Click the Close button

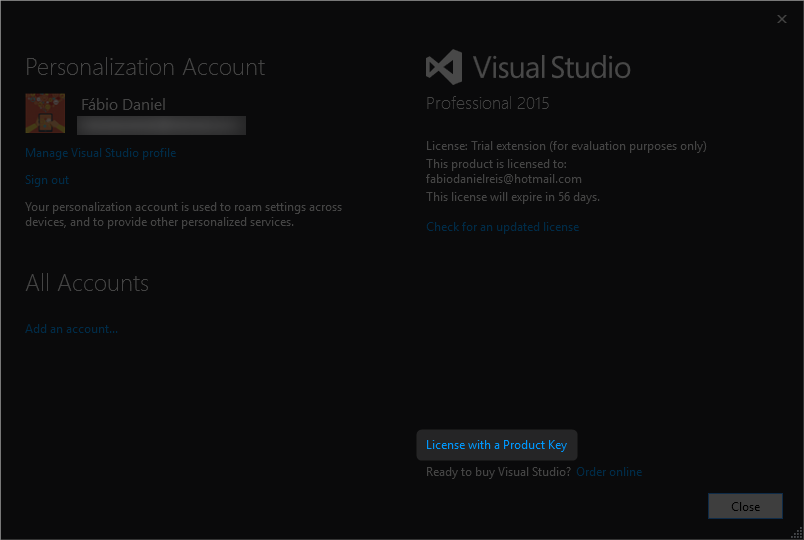pos(745,506)
